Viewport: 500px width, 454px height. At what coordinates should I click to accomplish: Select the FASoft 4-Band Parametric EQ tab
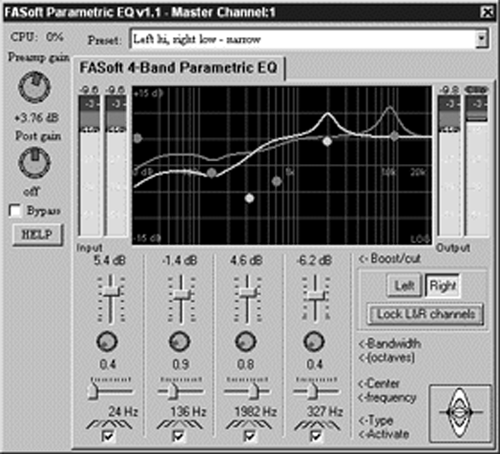tap(179, 68)
